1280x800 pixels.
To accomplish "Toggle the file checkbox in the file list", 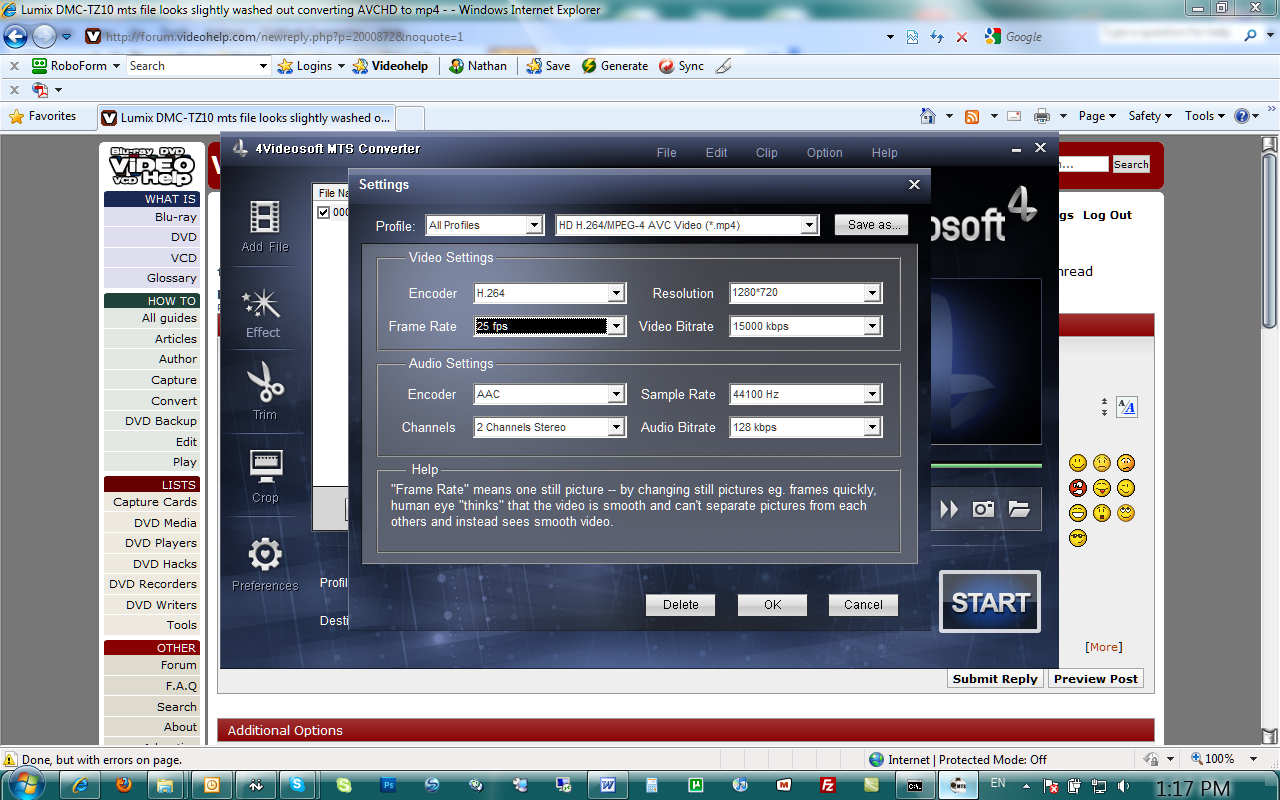I will (323, 212).
